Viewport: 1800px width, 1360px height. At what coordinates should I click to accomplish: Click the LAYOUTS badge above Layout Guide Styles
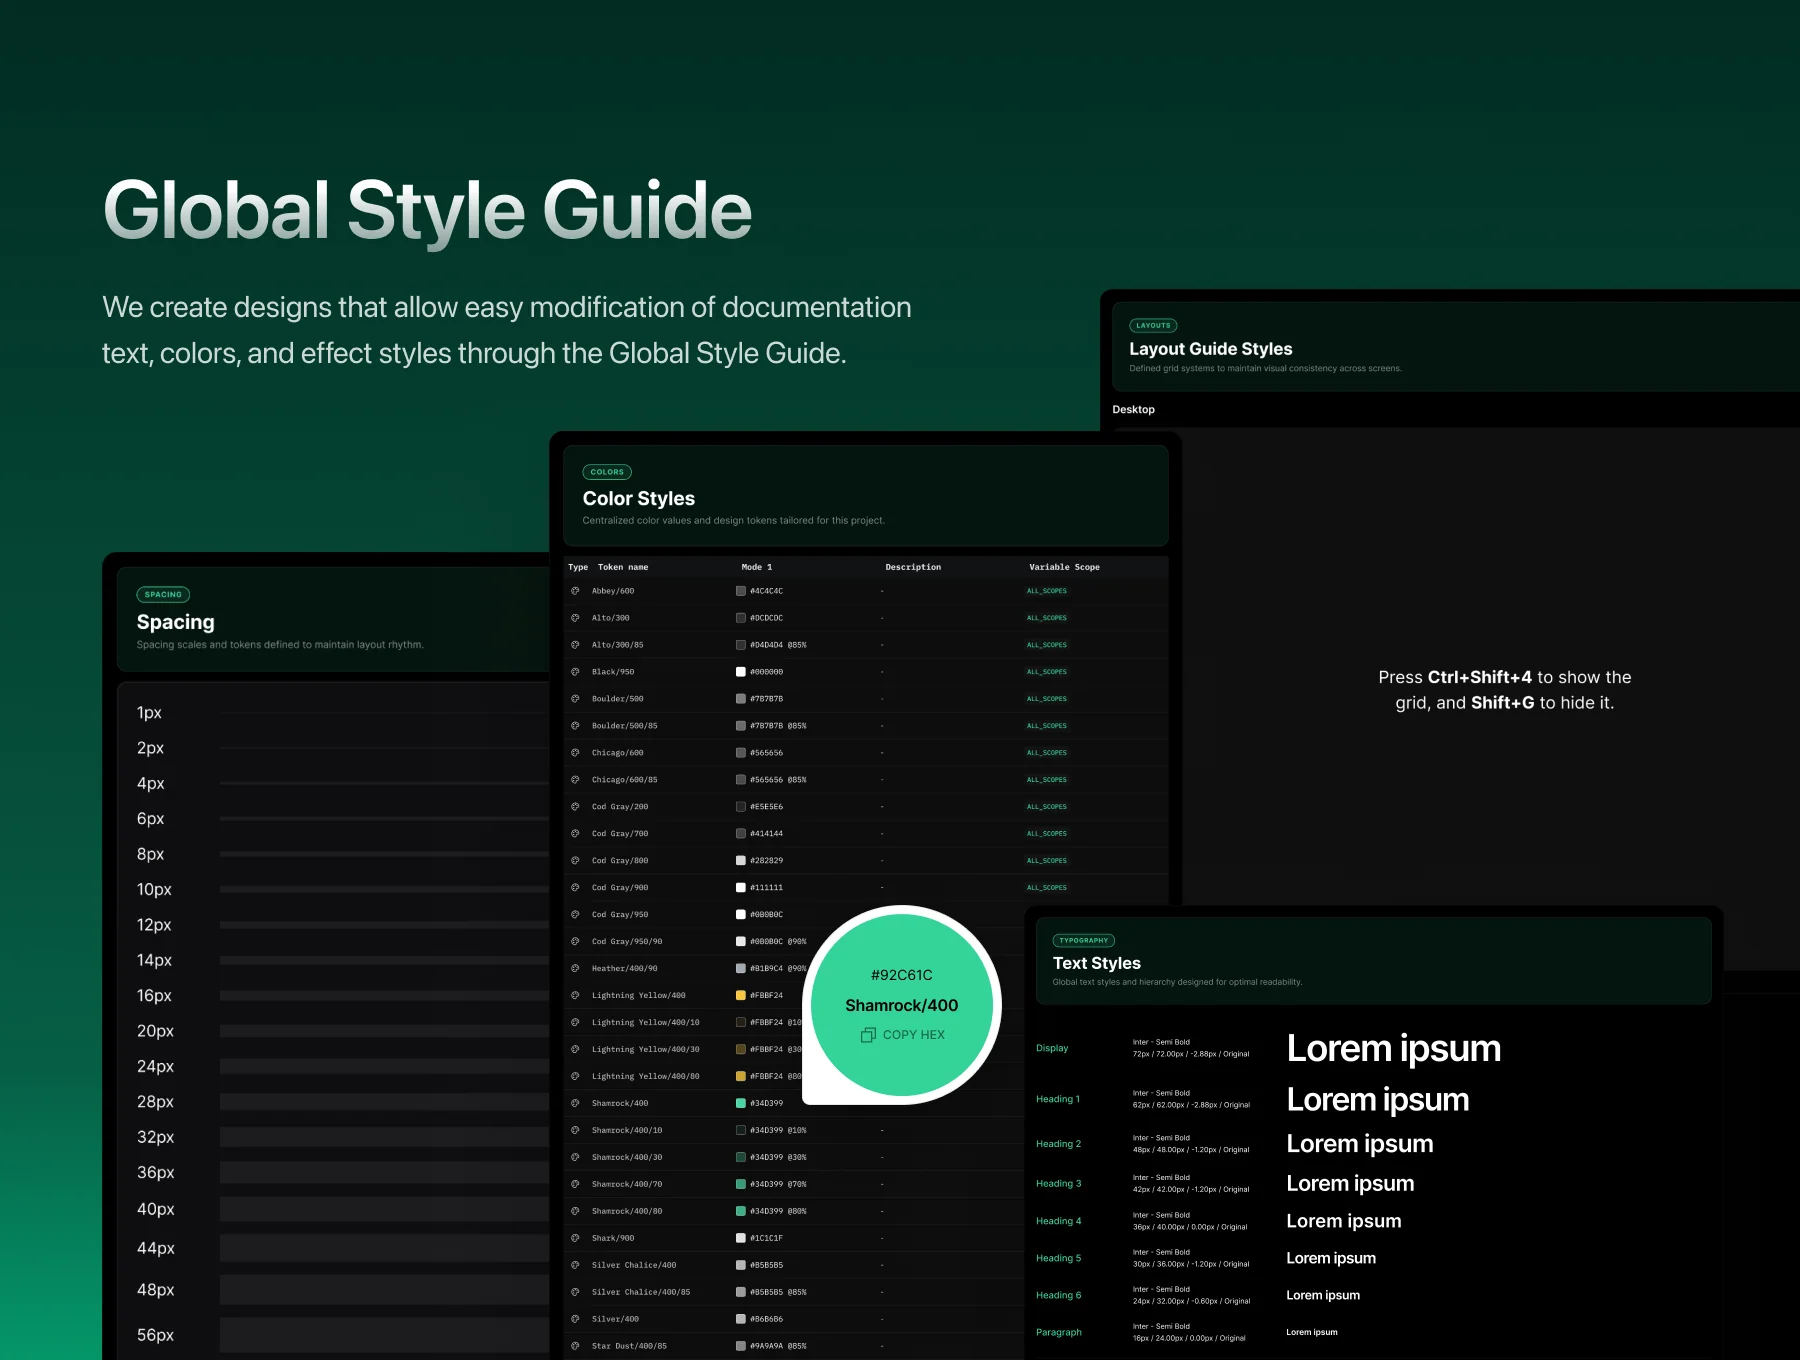pos(1153,326)
